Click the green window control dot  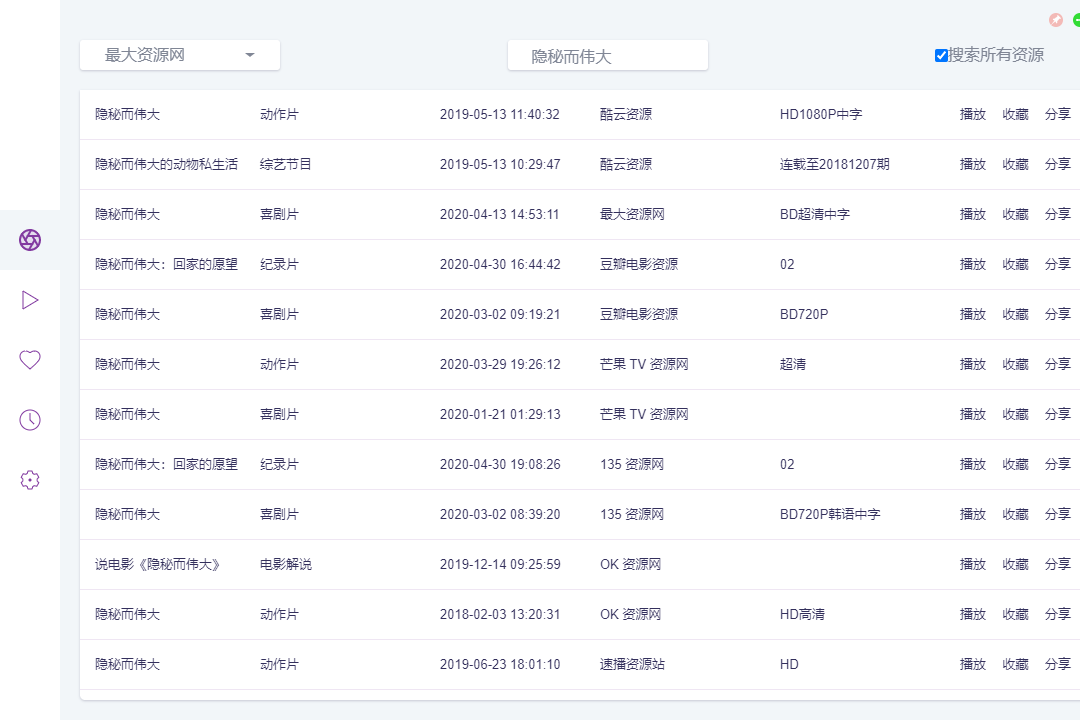(x=1077, y=20)
